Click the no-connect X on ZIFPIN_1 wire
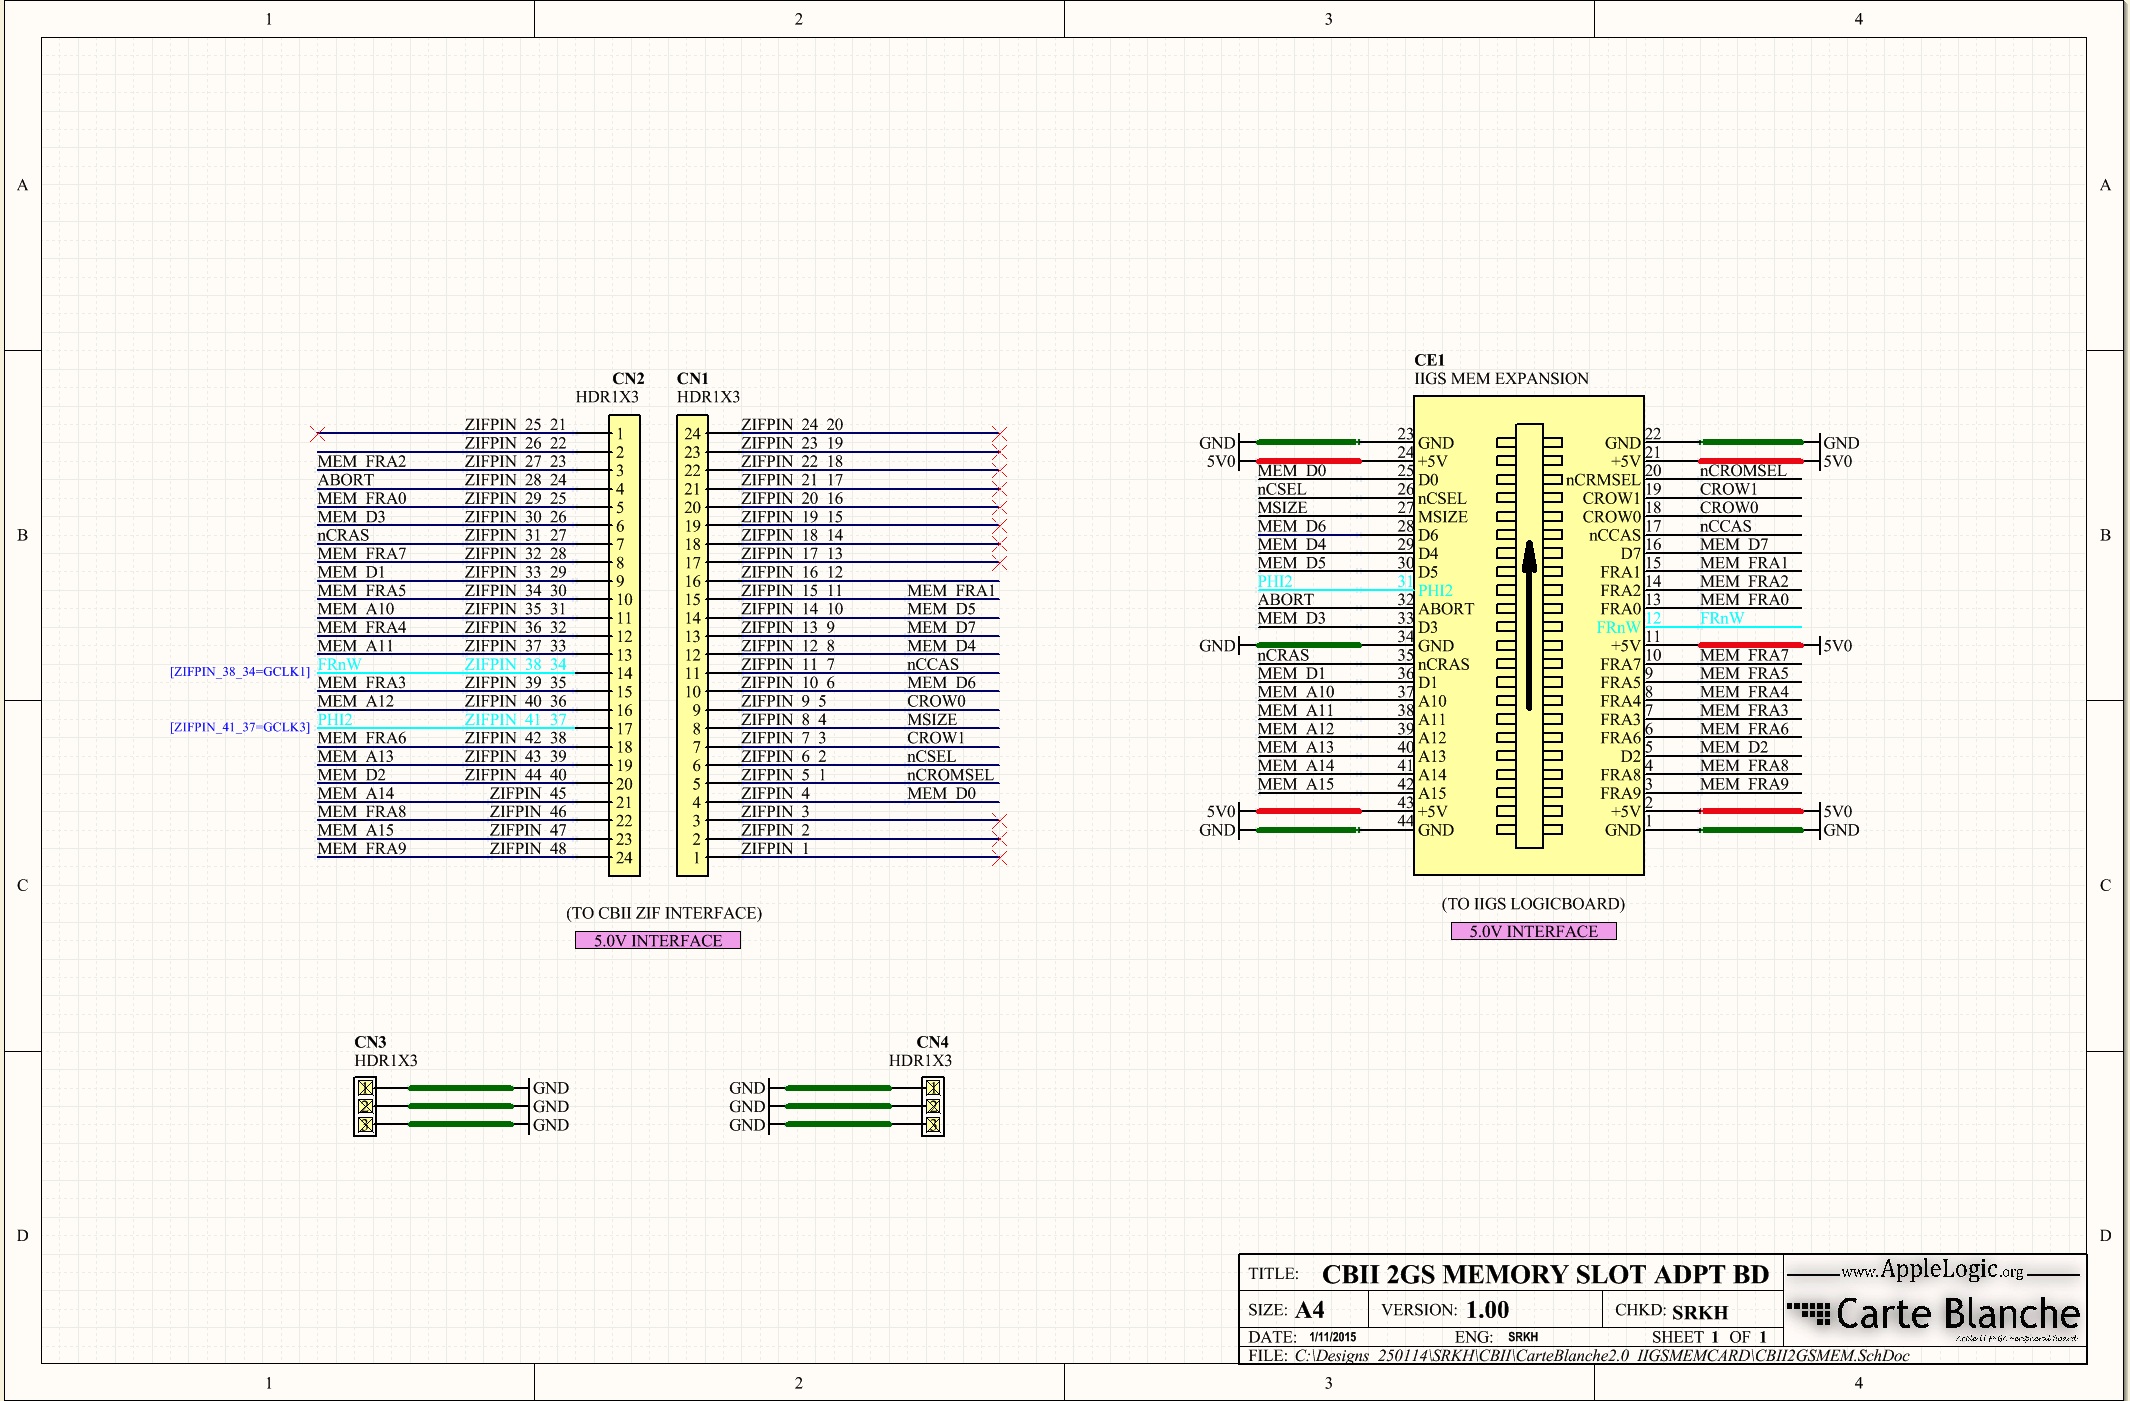This screenshot has height=1401, width=2130. tap(999, 858)
